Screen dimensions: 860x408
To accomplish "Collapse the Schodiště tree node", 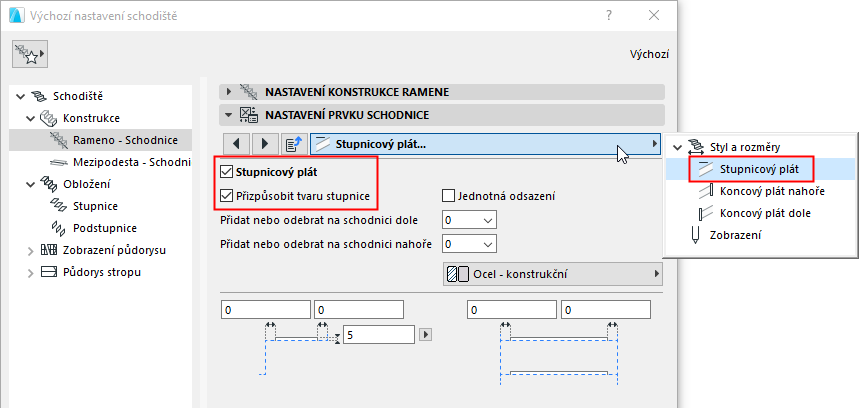I will [x=21, y=97].
